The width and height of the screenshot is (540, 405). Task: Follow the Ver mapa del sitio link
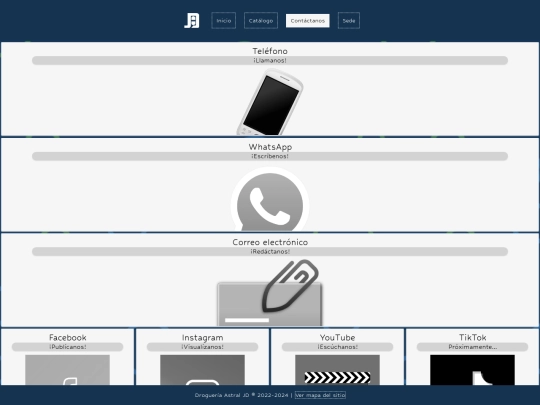(320, 395)
